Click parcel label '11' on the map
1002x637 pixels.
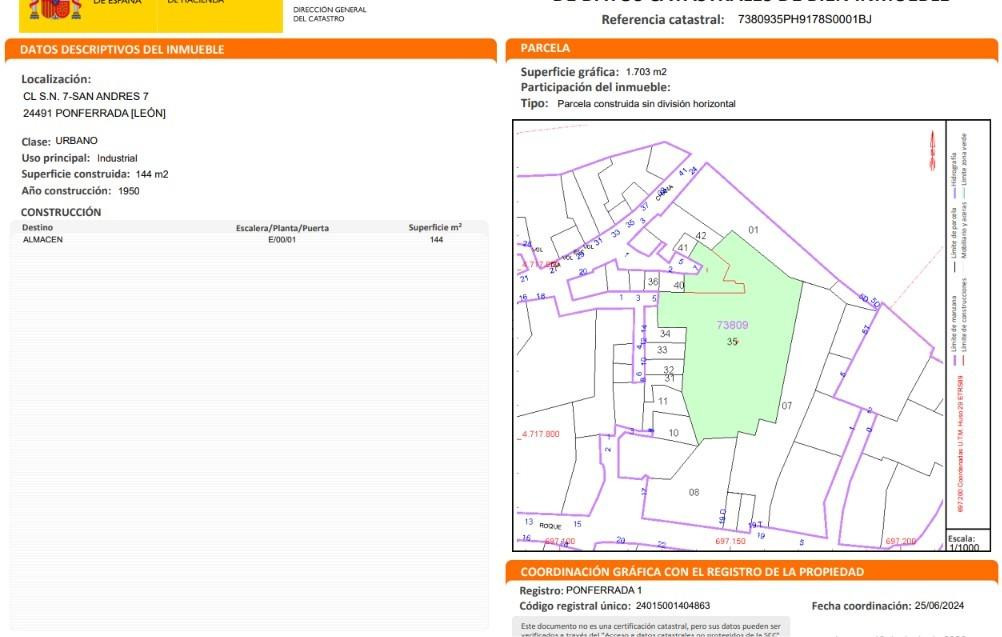(x=663, y=401)
